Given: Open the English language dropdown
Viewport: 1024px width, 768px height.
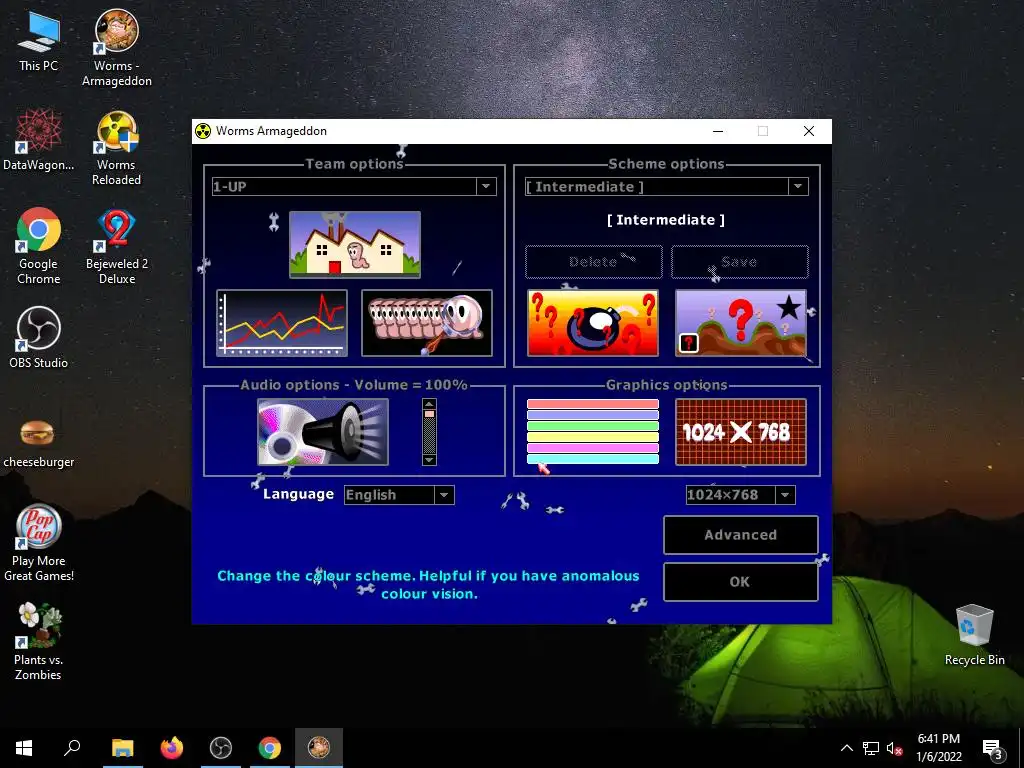Looking at the screenshot, I should (x=444, y=494).
